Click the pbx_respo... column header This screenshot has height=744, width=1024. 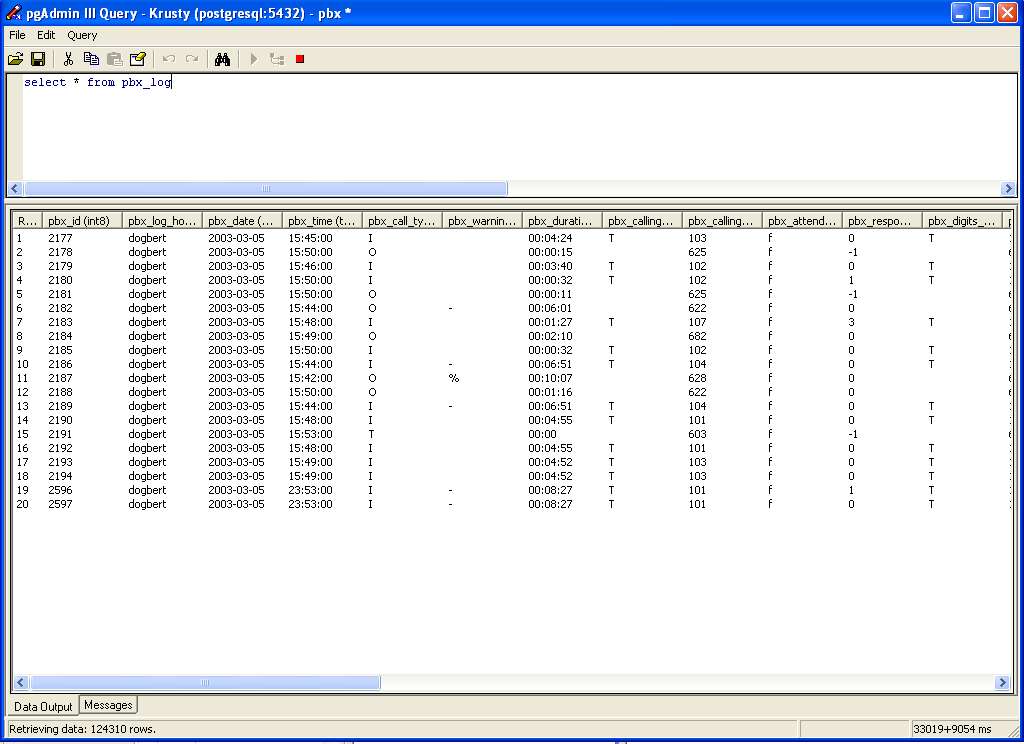coord(882,221)
